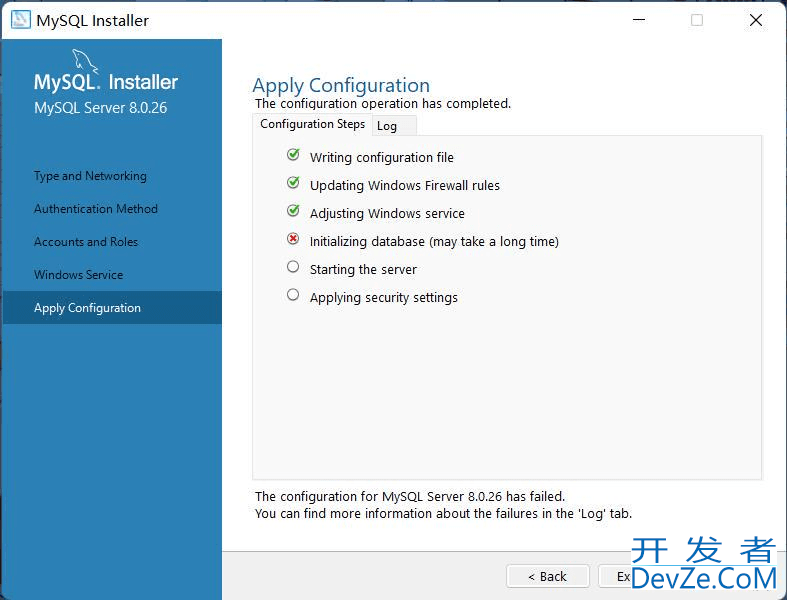Open the Authentication Method step

(96, 209)
